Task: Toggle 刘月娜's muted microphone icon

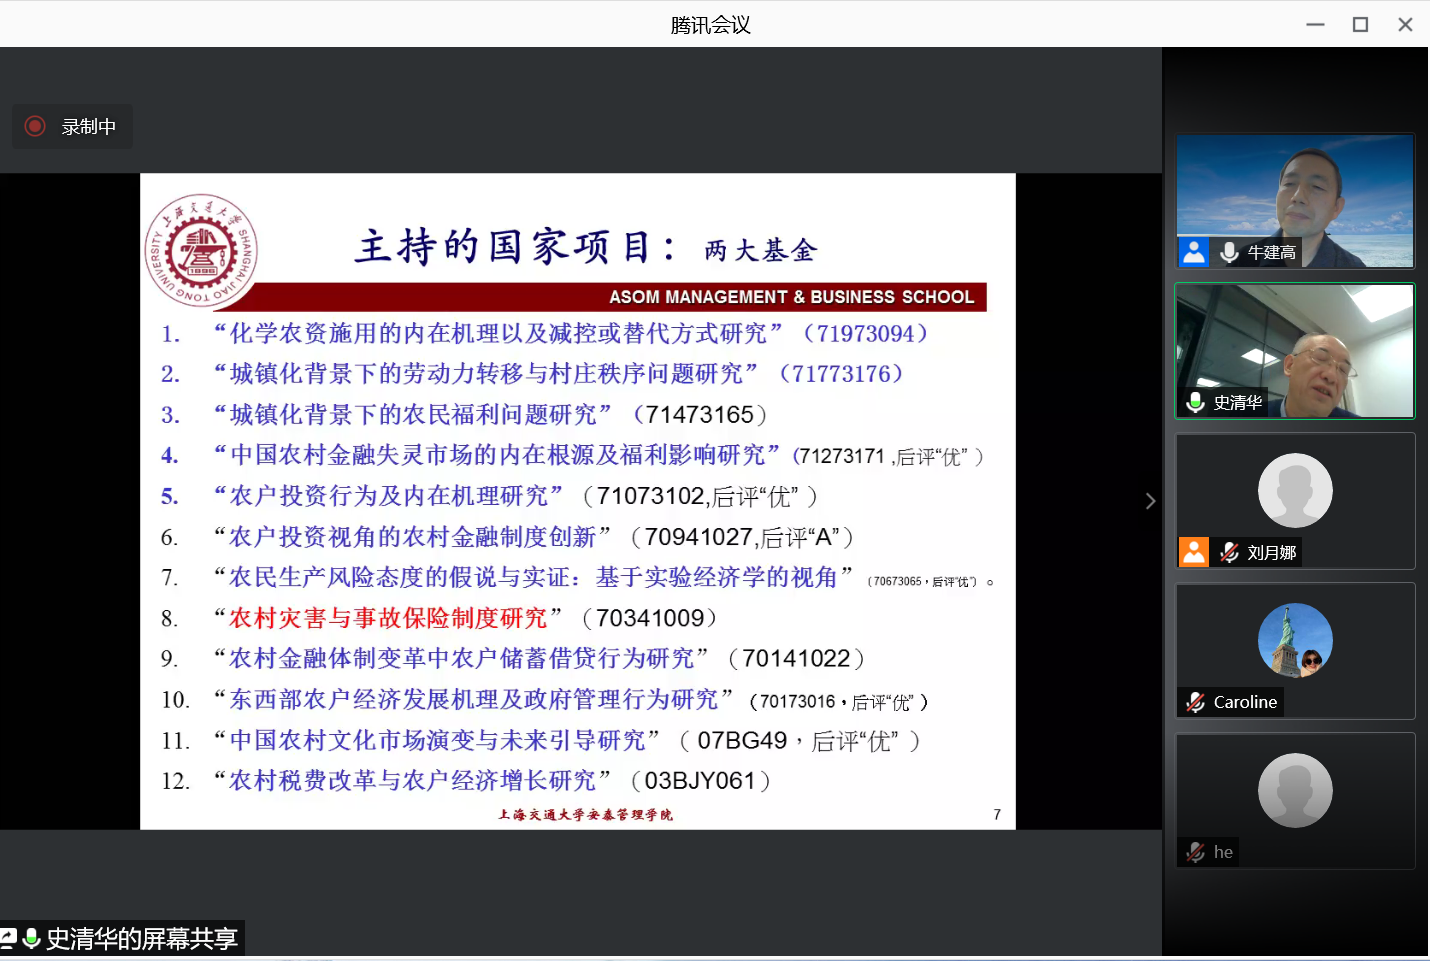Action: [x=1229, y=552]
